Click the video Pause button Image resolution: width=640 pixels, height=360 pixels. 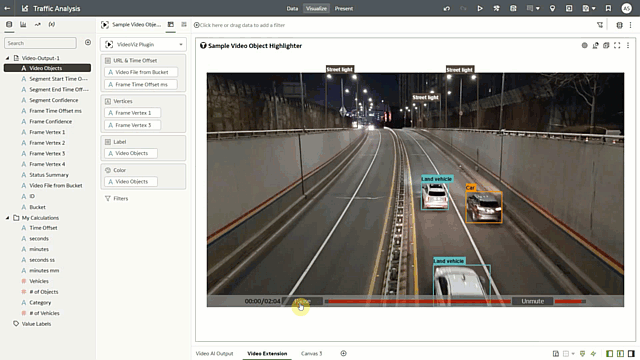pyautogui.click(x=302, y=301)
